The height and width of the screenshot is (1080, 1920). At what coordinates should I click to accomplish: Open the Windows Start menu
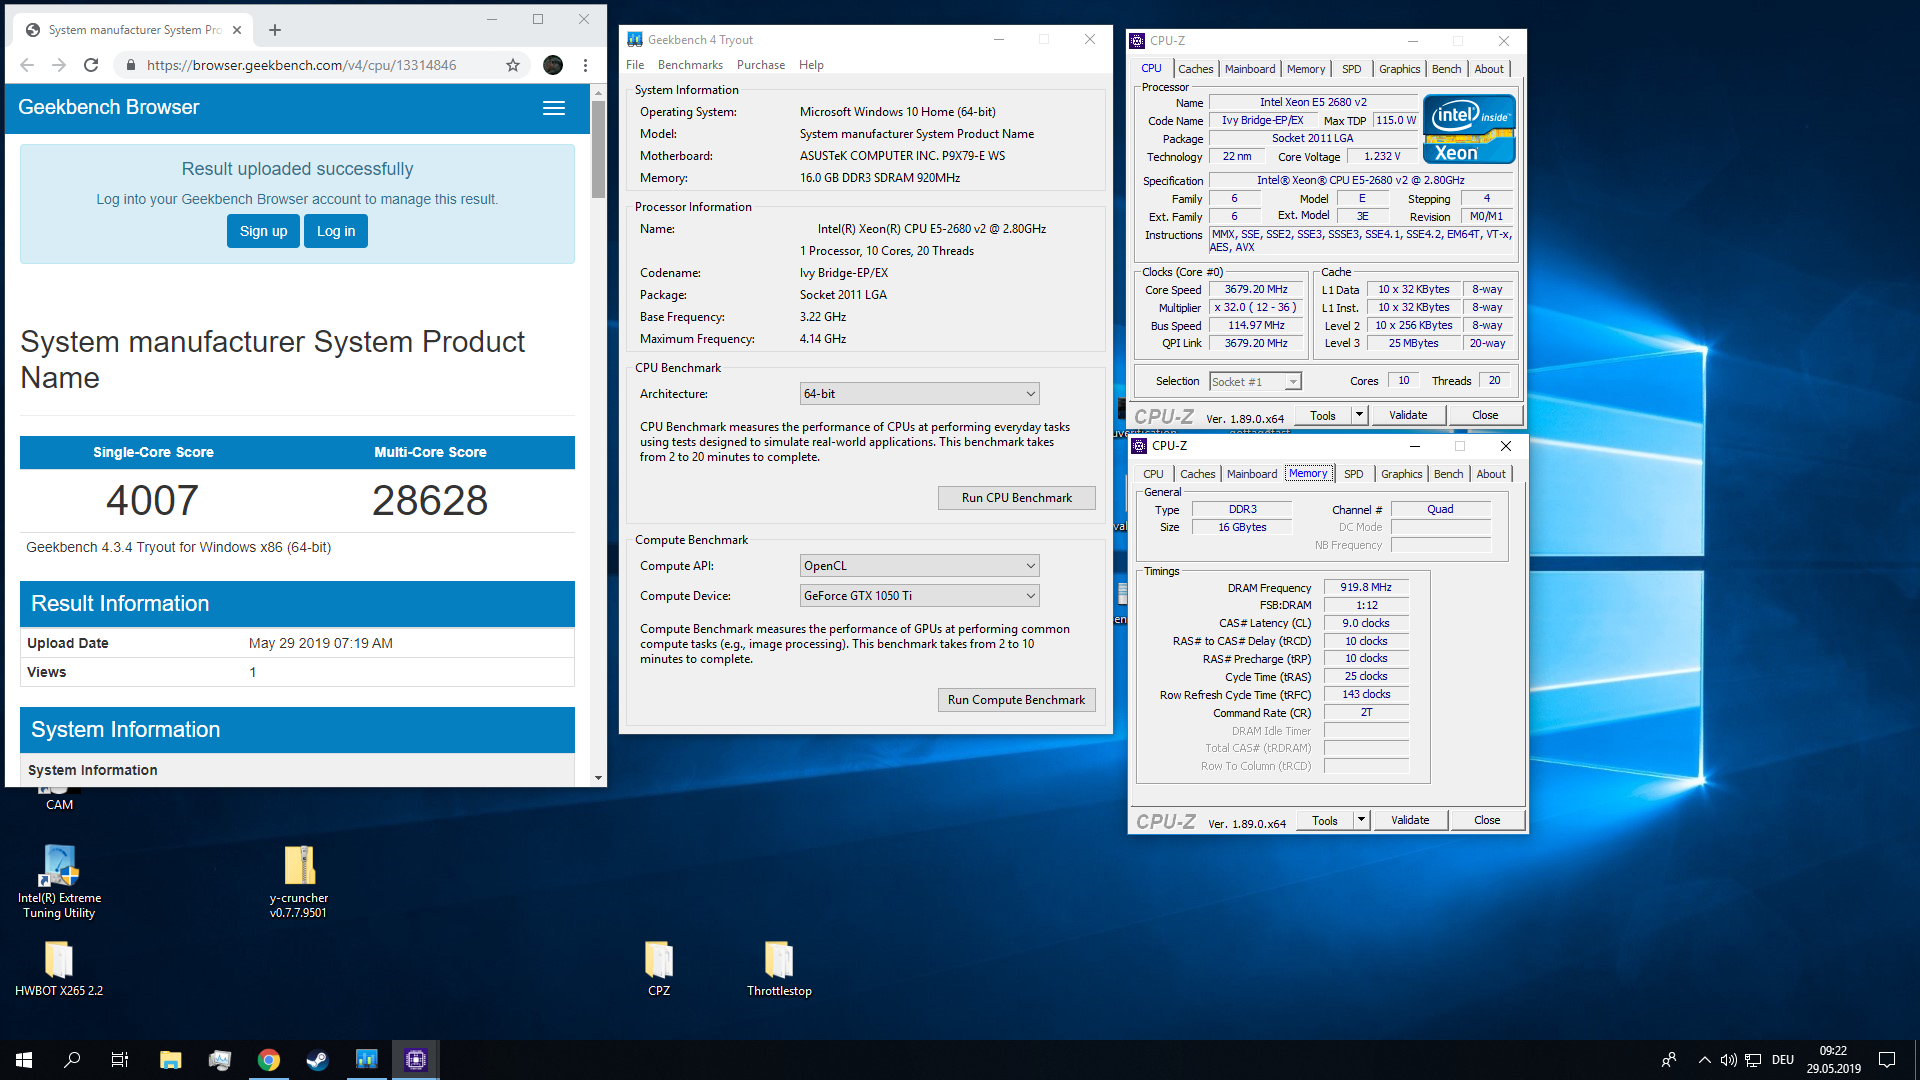(x=24, y=1060)
